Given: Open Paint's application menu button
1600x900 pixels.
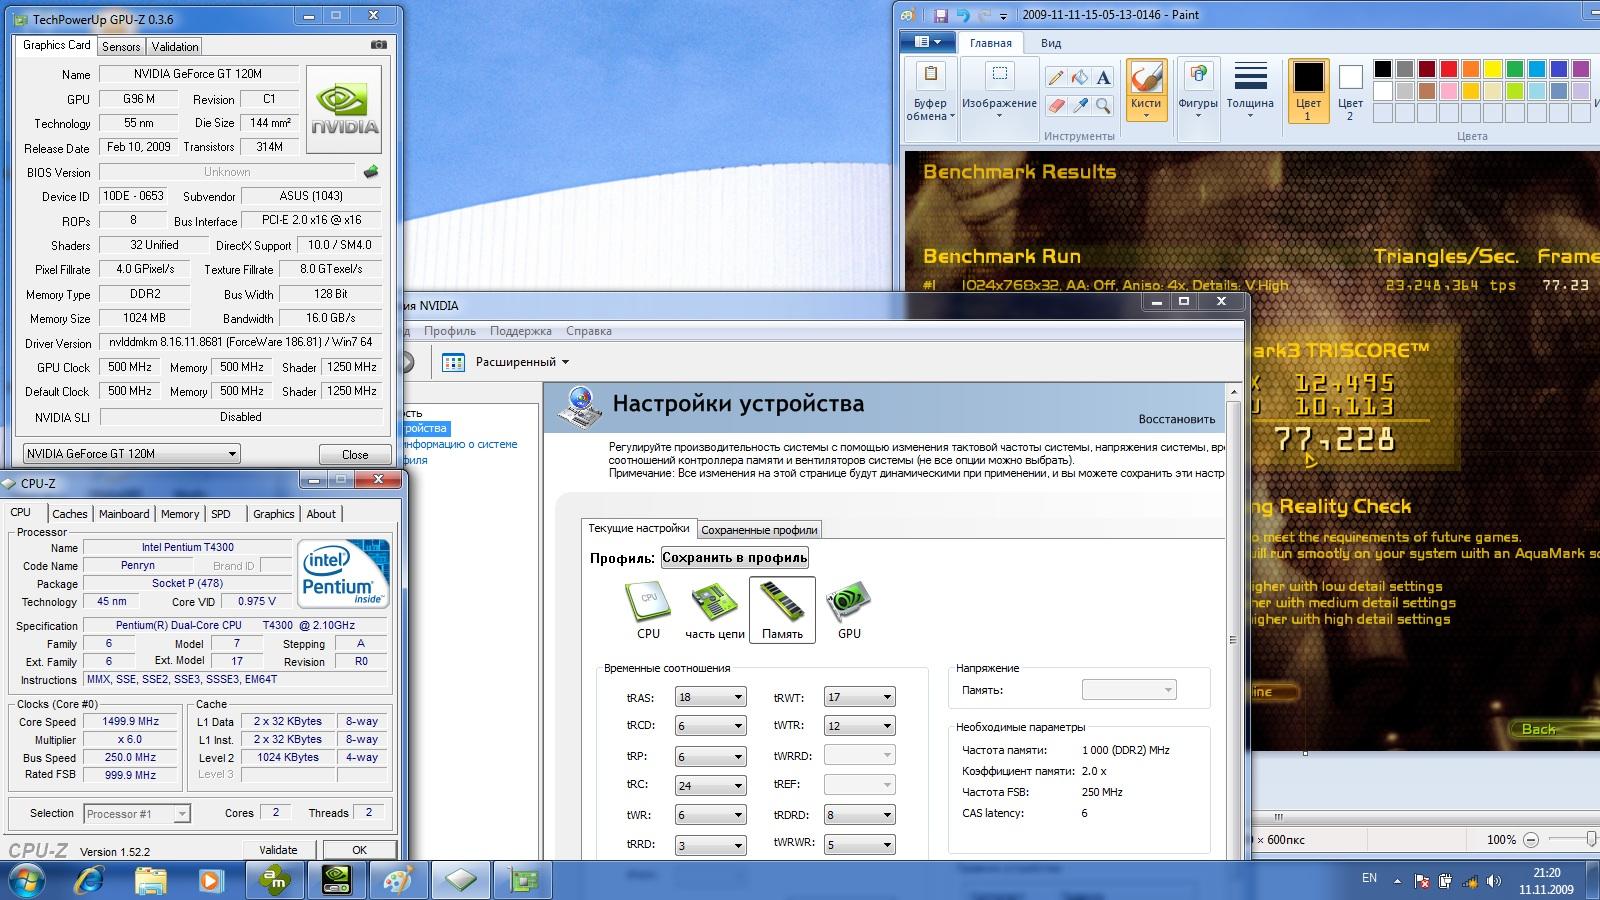Looking at the screenshot, I should 927,42.
